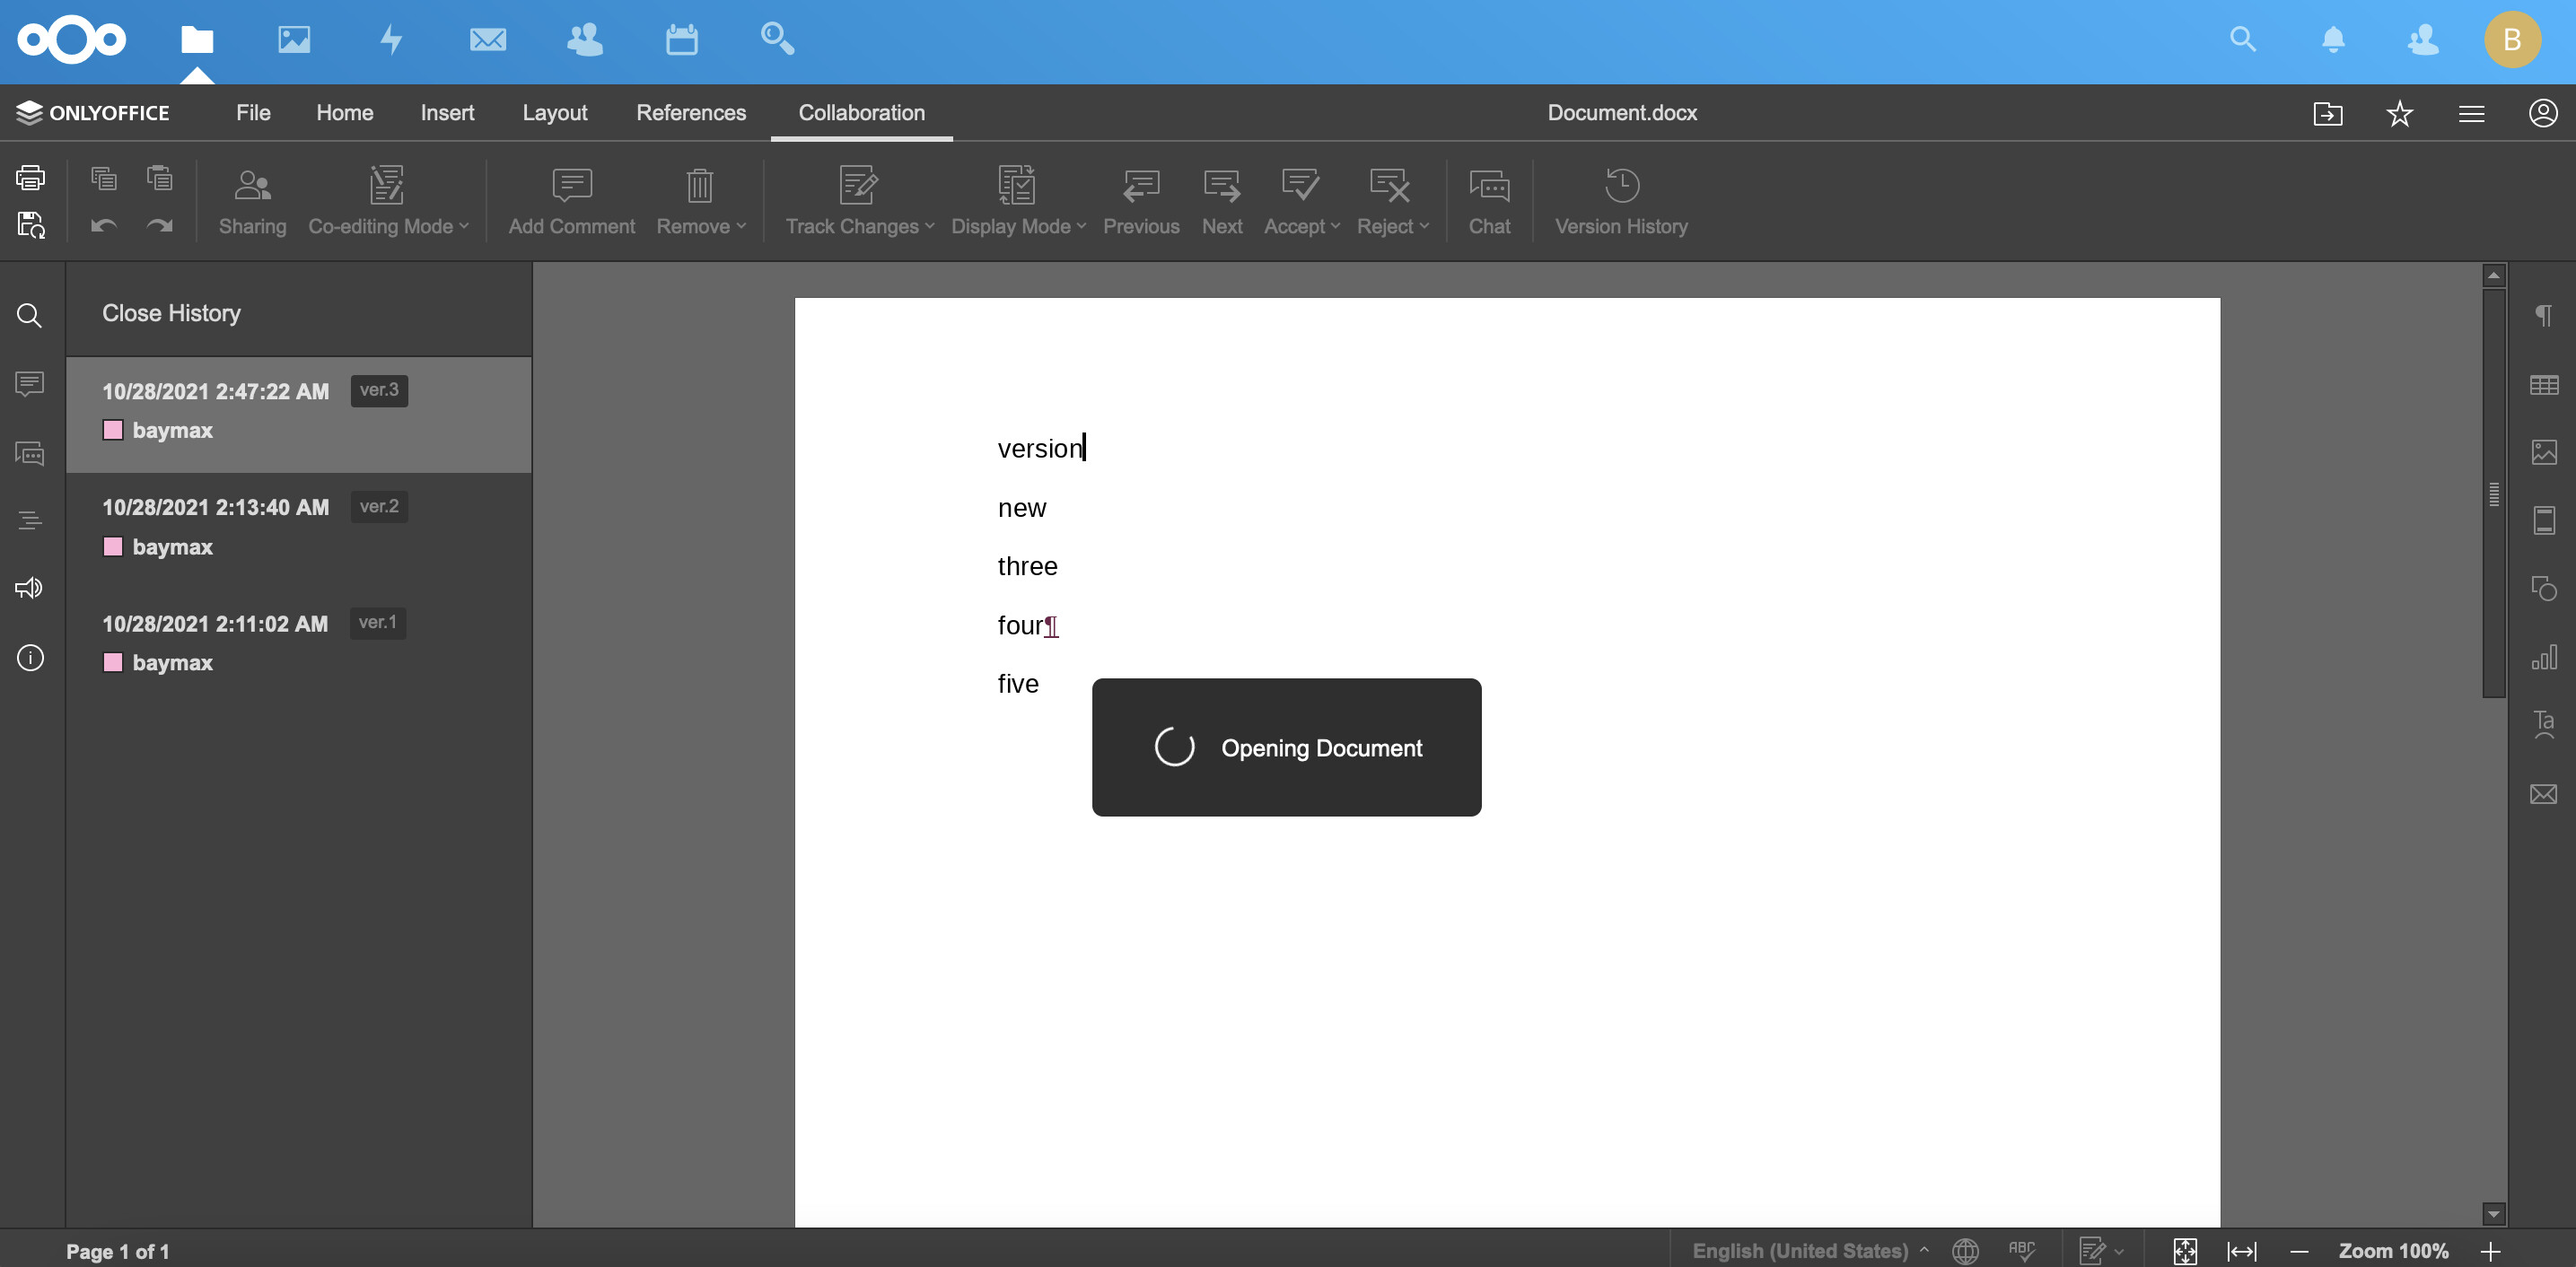The width and height of the screenshot is (2576, 1267).
Task: Open the search icon in left sidebar
Action: pyautogui.click(x=30, y=316)
